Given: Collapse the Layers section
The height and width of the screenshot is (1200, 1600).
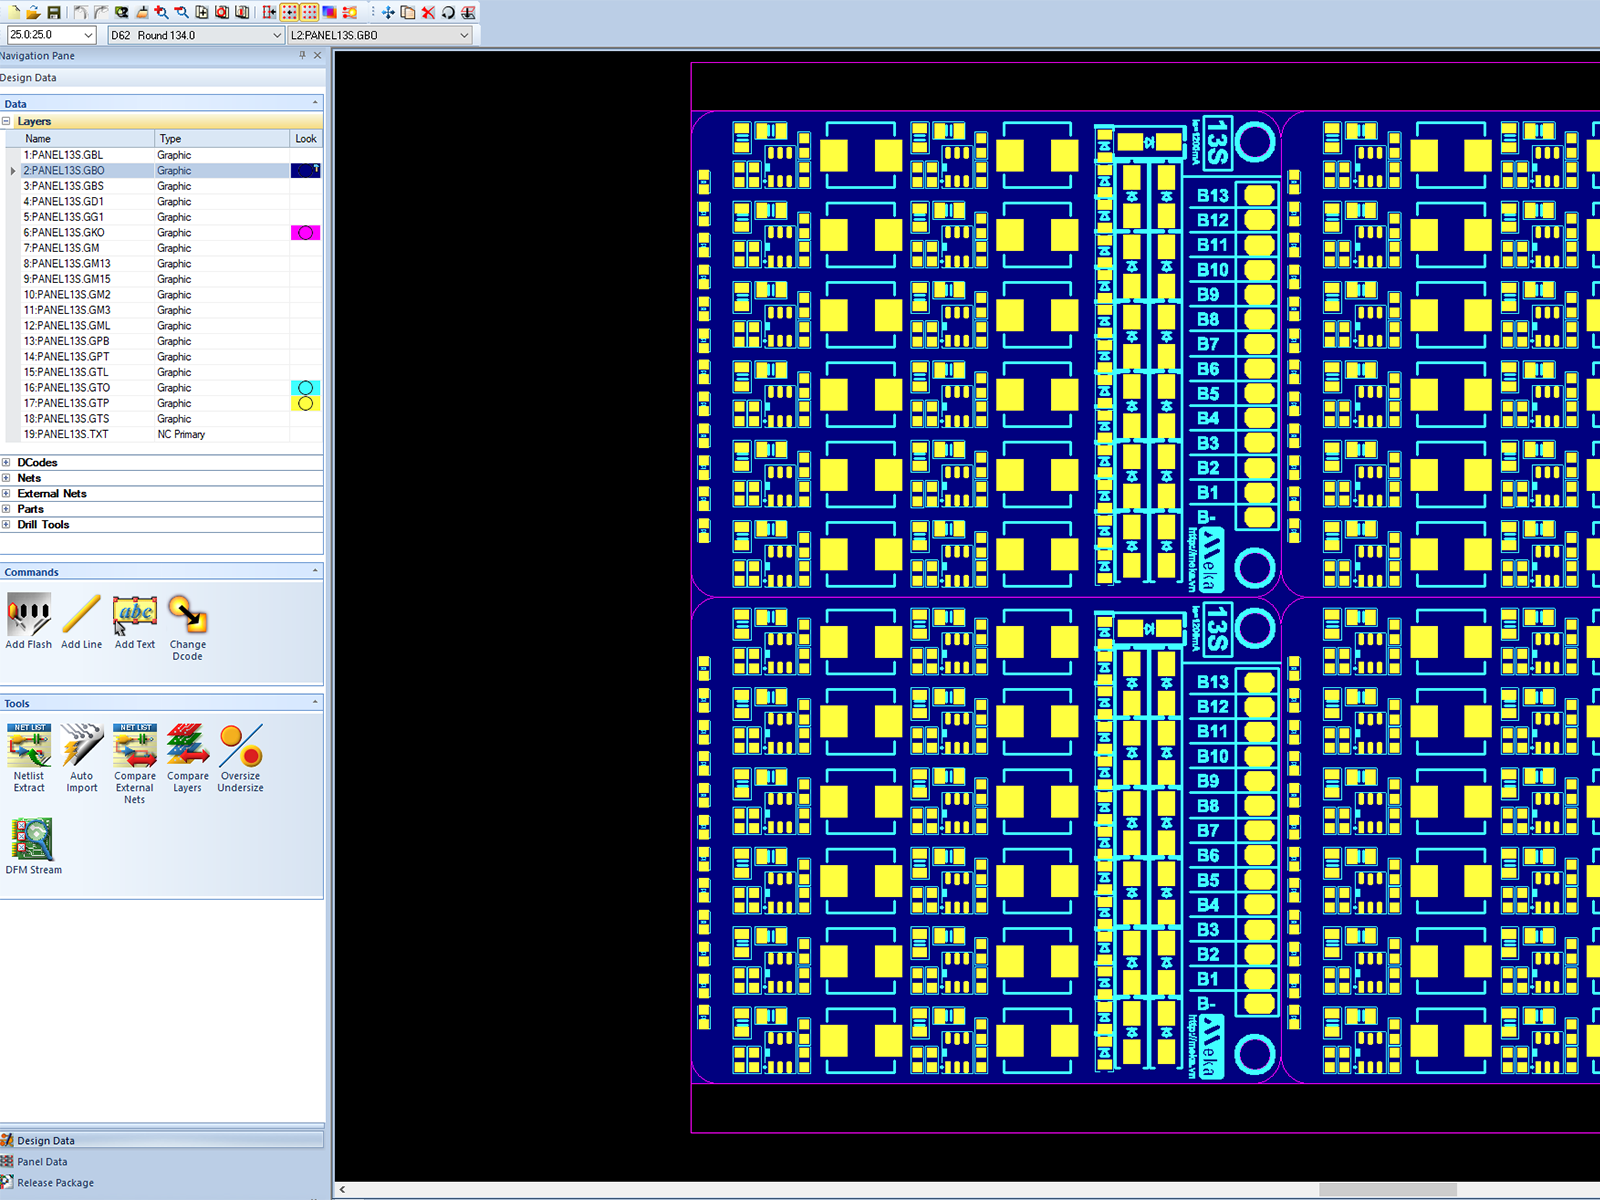Looking at the screenshot, I should click(6, 121).
